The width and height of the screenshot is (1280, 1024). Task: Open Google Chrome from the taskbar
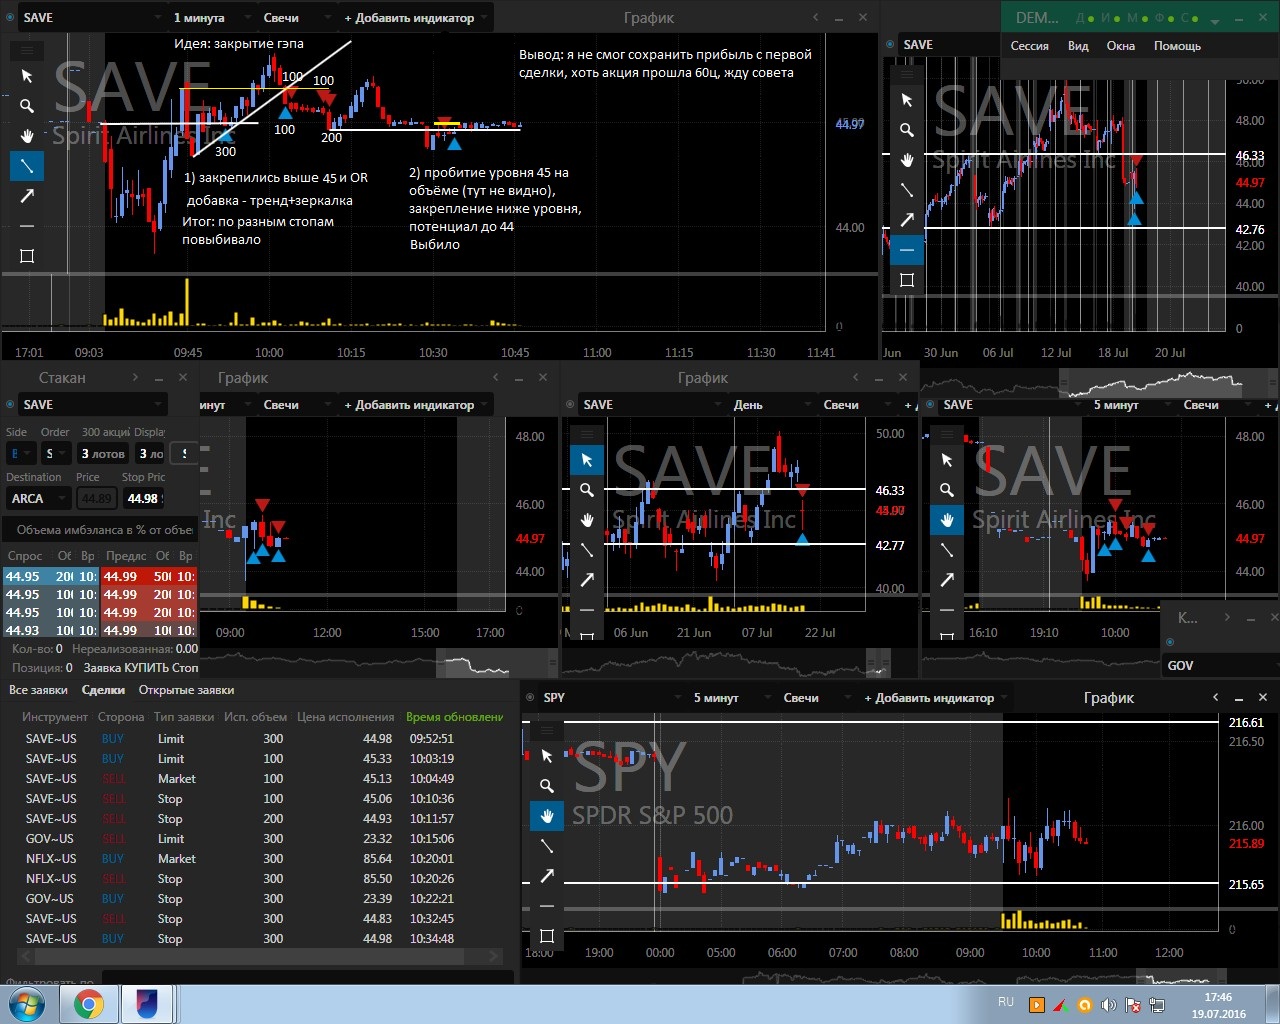(88, 1004)
